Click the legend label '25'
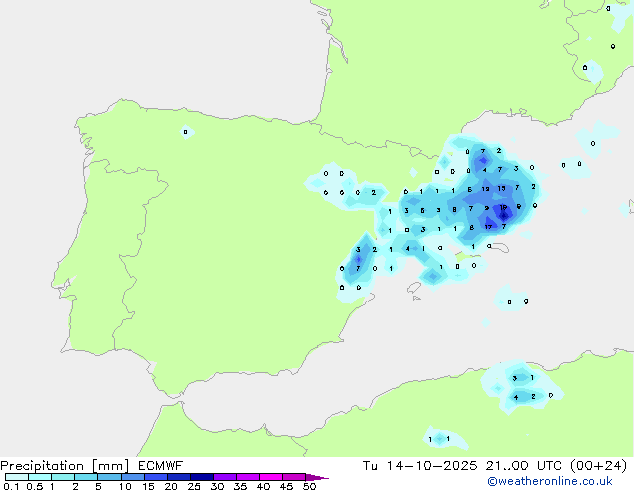The width and height of the screenshot is (634, 490). 194,486
